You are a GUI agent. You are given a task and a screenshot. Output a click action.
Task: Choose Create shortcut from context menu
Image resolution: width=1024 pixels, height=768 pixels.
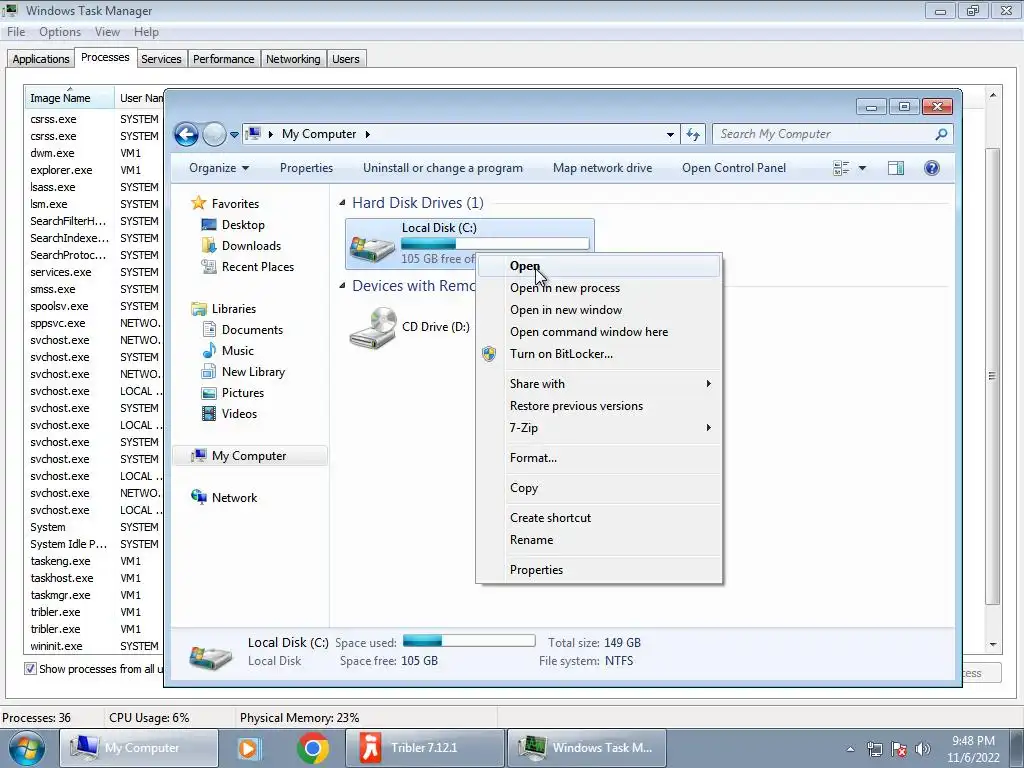pyautogui.click(x=599, y=518)
